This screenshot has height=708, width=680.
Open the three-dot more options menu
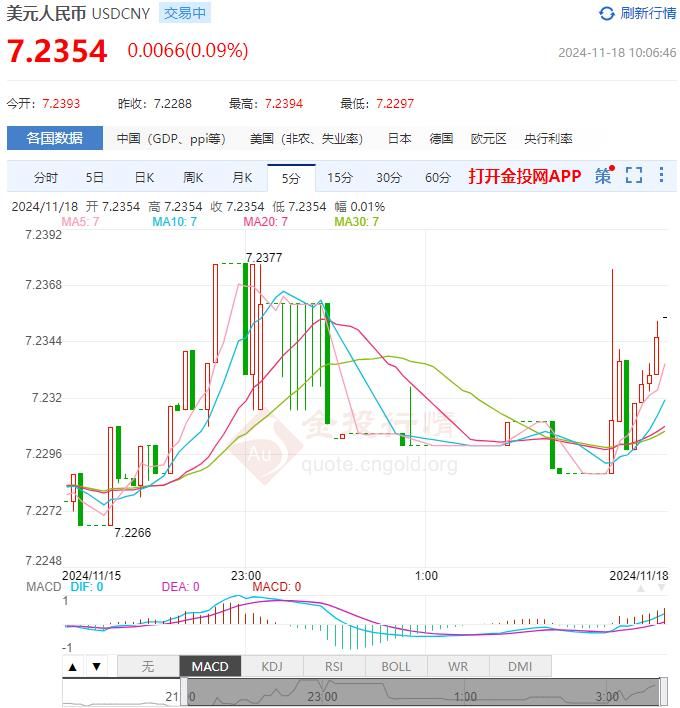click(x=661, y=175)
